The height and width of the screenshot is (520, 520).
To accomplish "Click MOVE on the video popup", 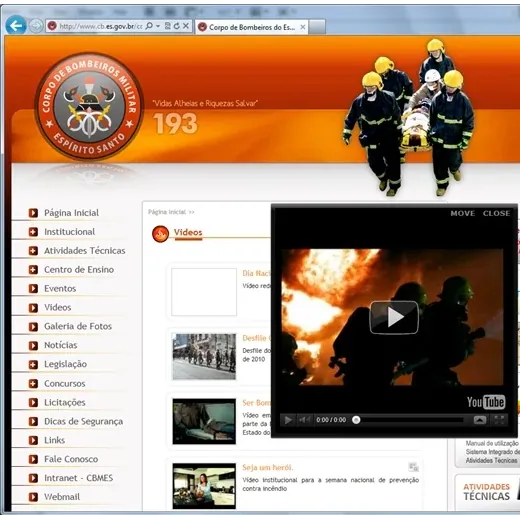I will 463,213.
